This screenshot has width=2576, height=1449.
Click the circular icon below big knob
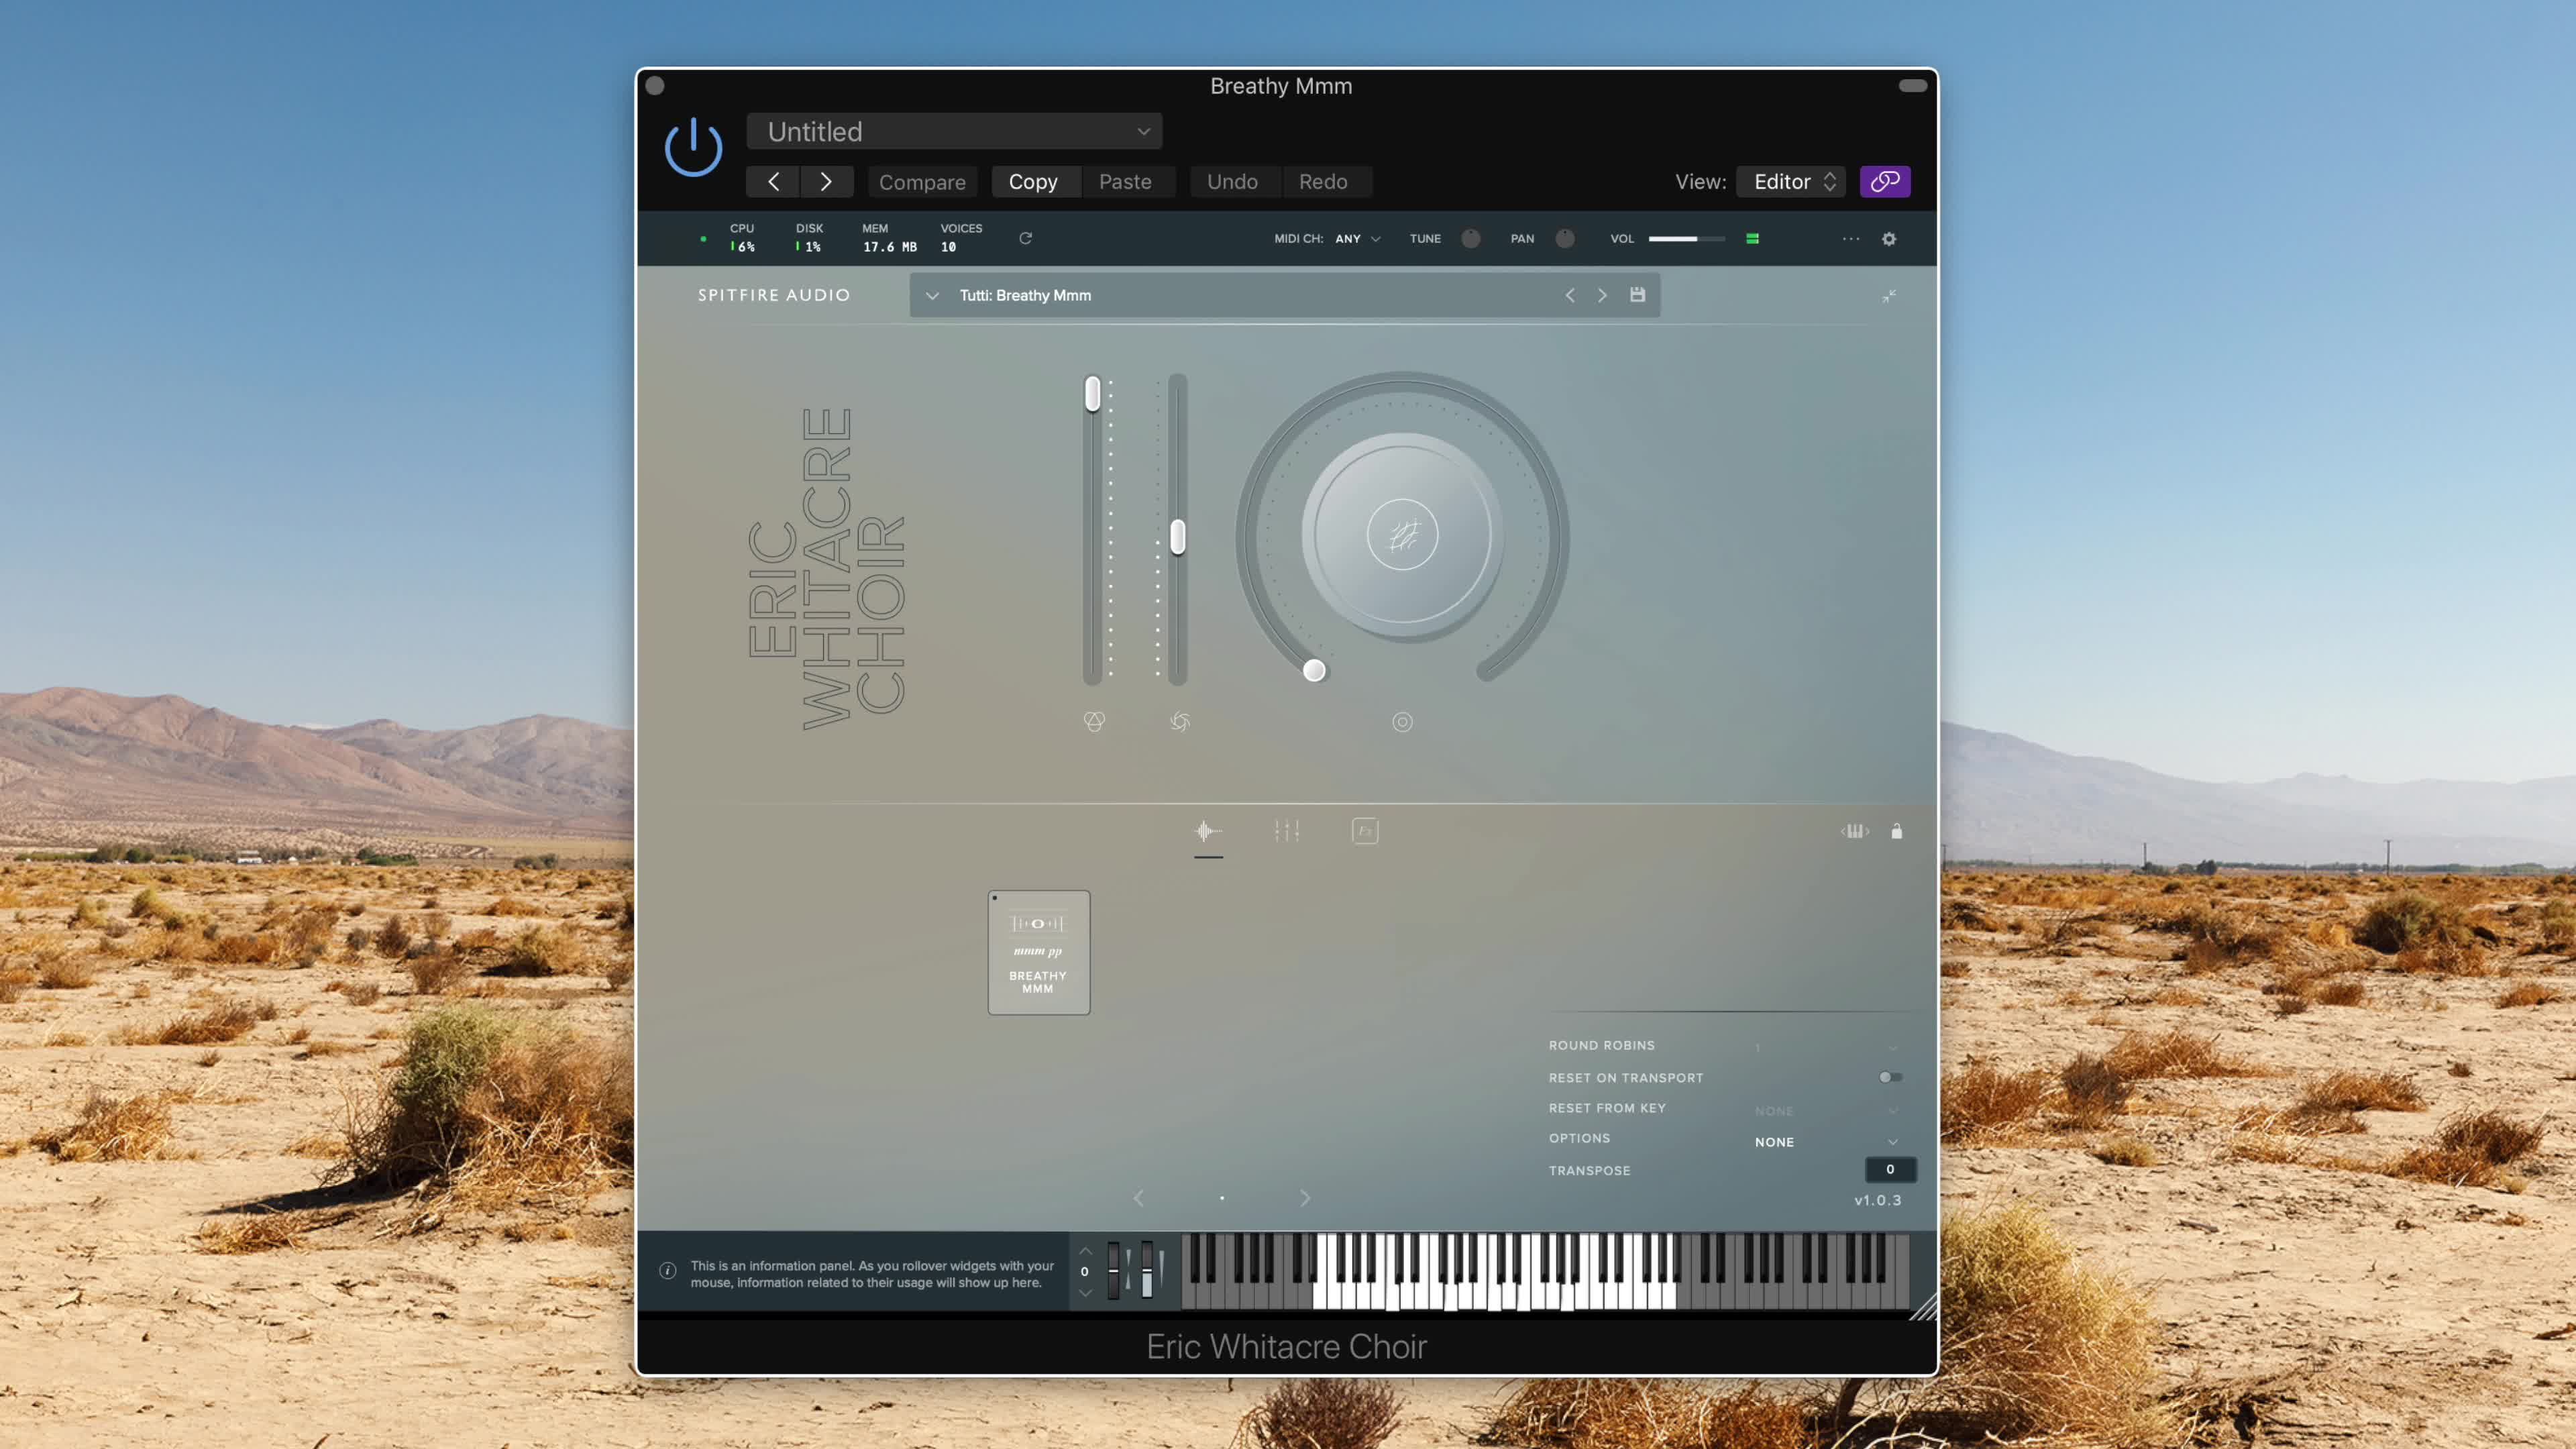[1402, 722]
